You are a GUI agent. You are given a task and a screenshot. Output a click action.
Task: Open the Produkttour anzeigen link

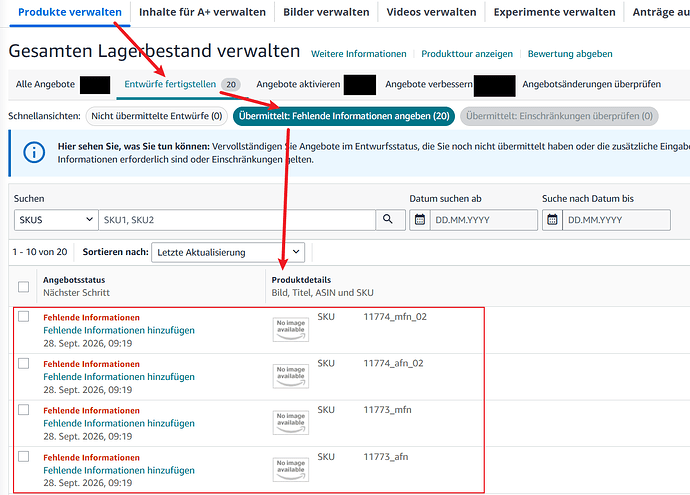click(467, 54)
